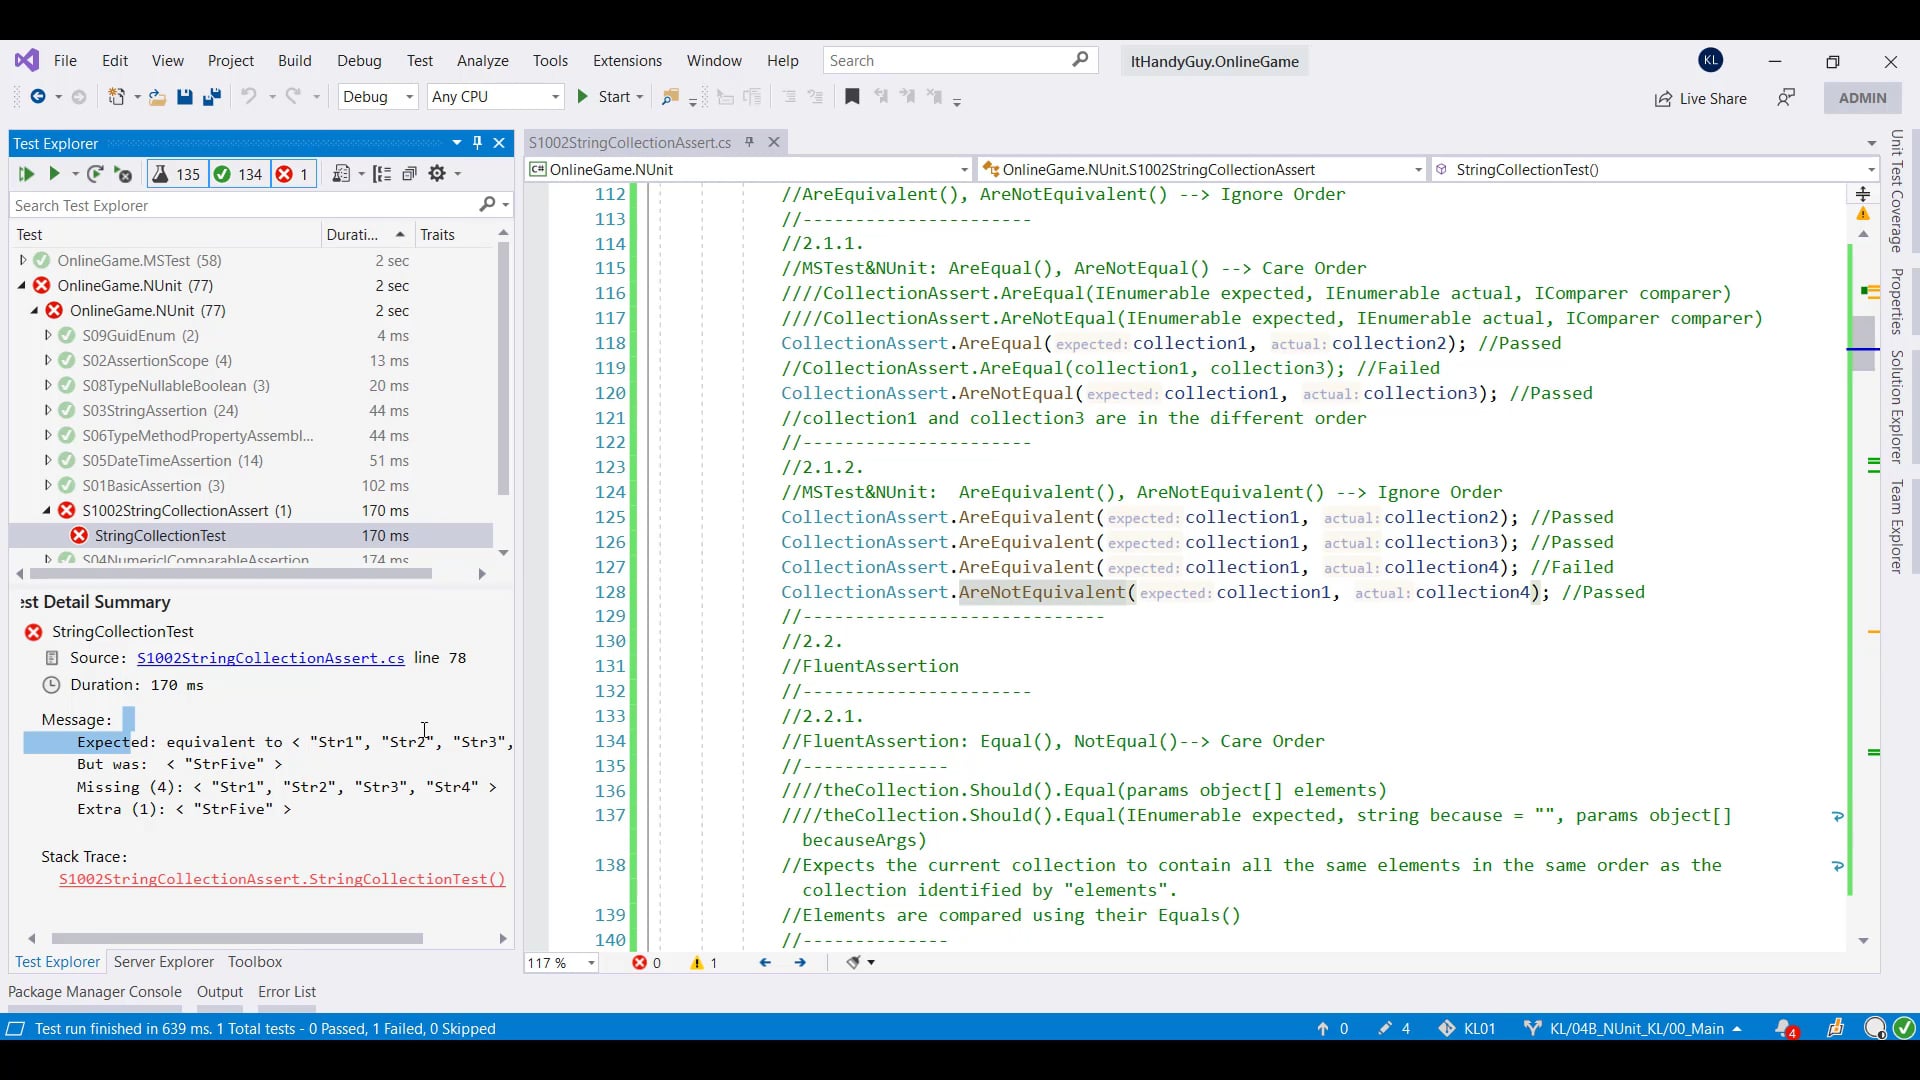Open Test Explorer settings gear

(437, 174)
